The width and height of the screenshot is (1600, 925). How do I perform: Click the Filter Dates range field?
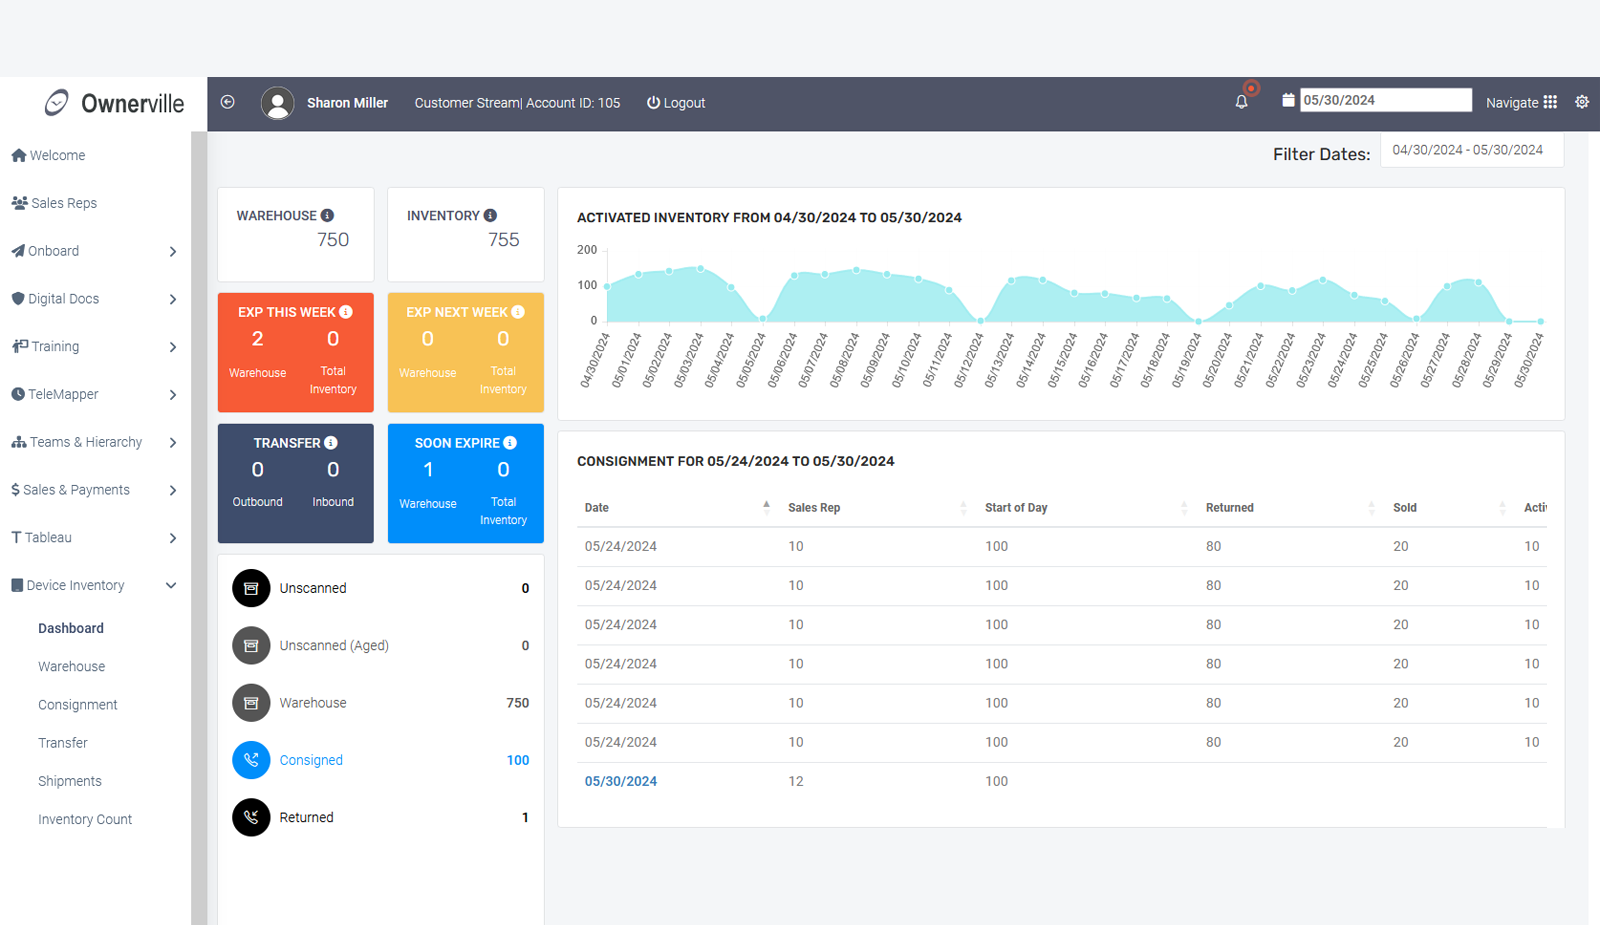1471,150
